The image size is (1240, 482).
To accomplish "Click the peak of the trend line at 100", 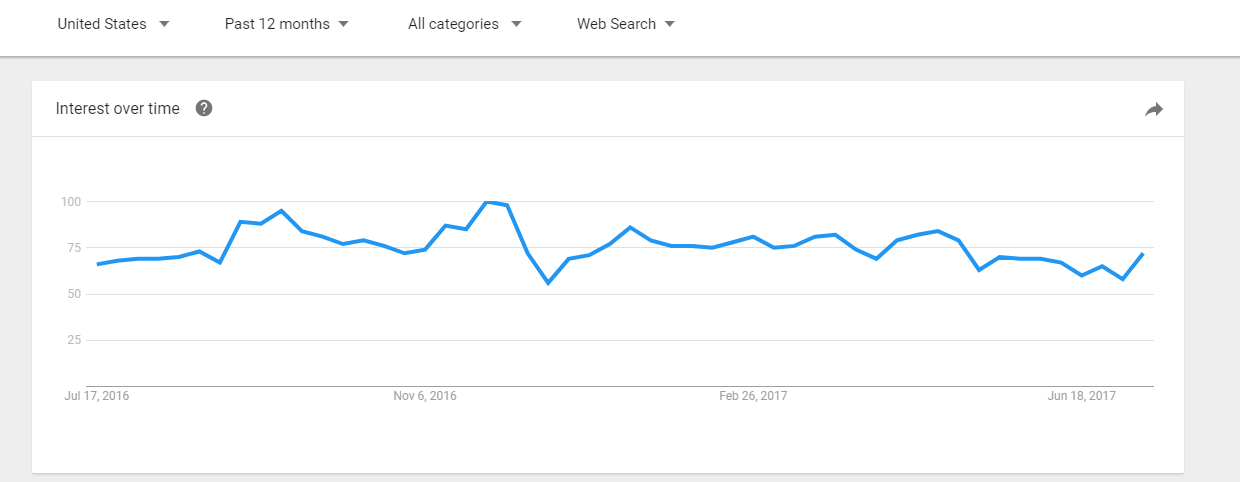I will coord(487,202).
